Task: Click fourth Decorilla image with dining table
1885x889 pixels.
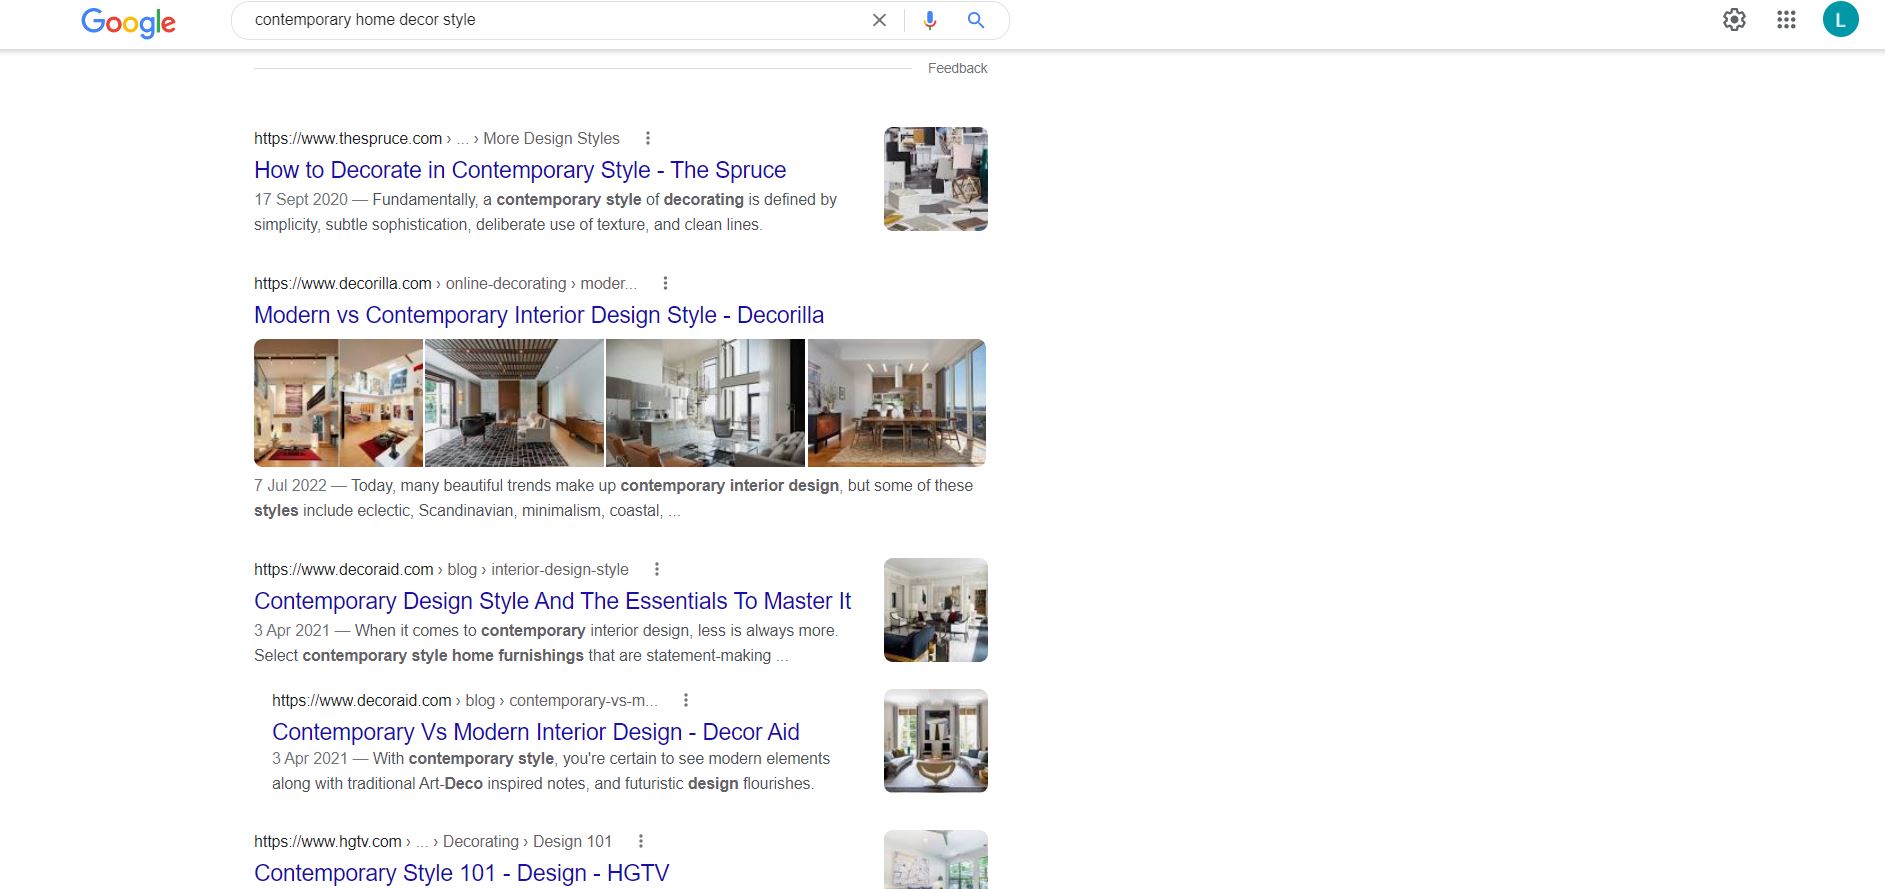Action: [x=897, y=403]
